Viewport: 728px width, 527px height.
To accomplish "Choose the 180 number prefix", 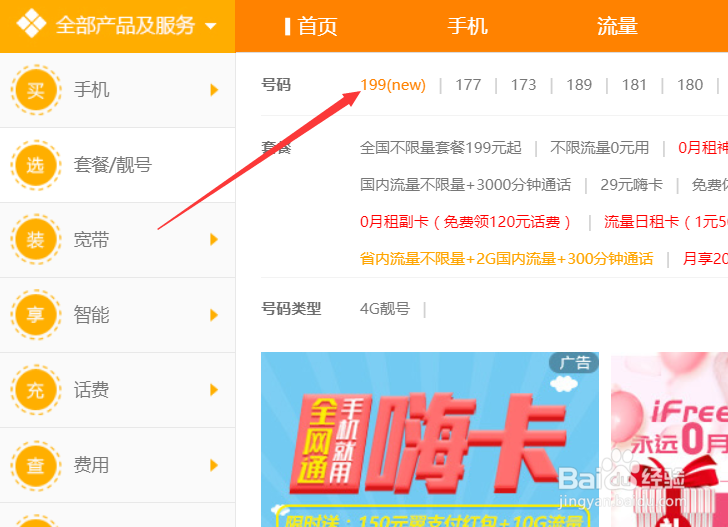I will coord(690,85).
